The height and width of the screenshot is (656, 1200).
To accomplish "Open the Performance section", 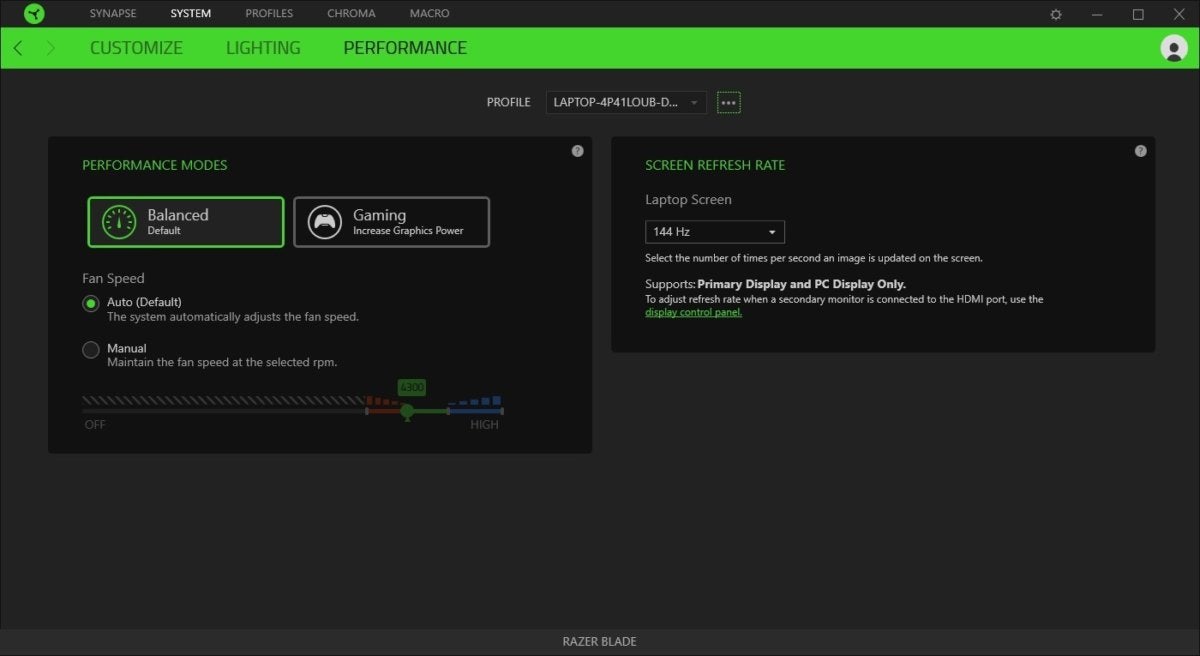I will tap(405, 48).
